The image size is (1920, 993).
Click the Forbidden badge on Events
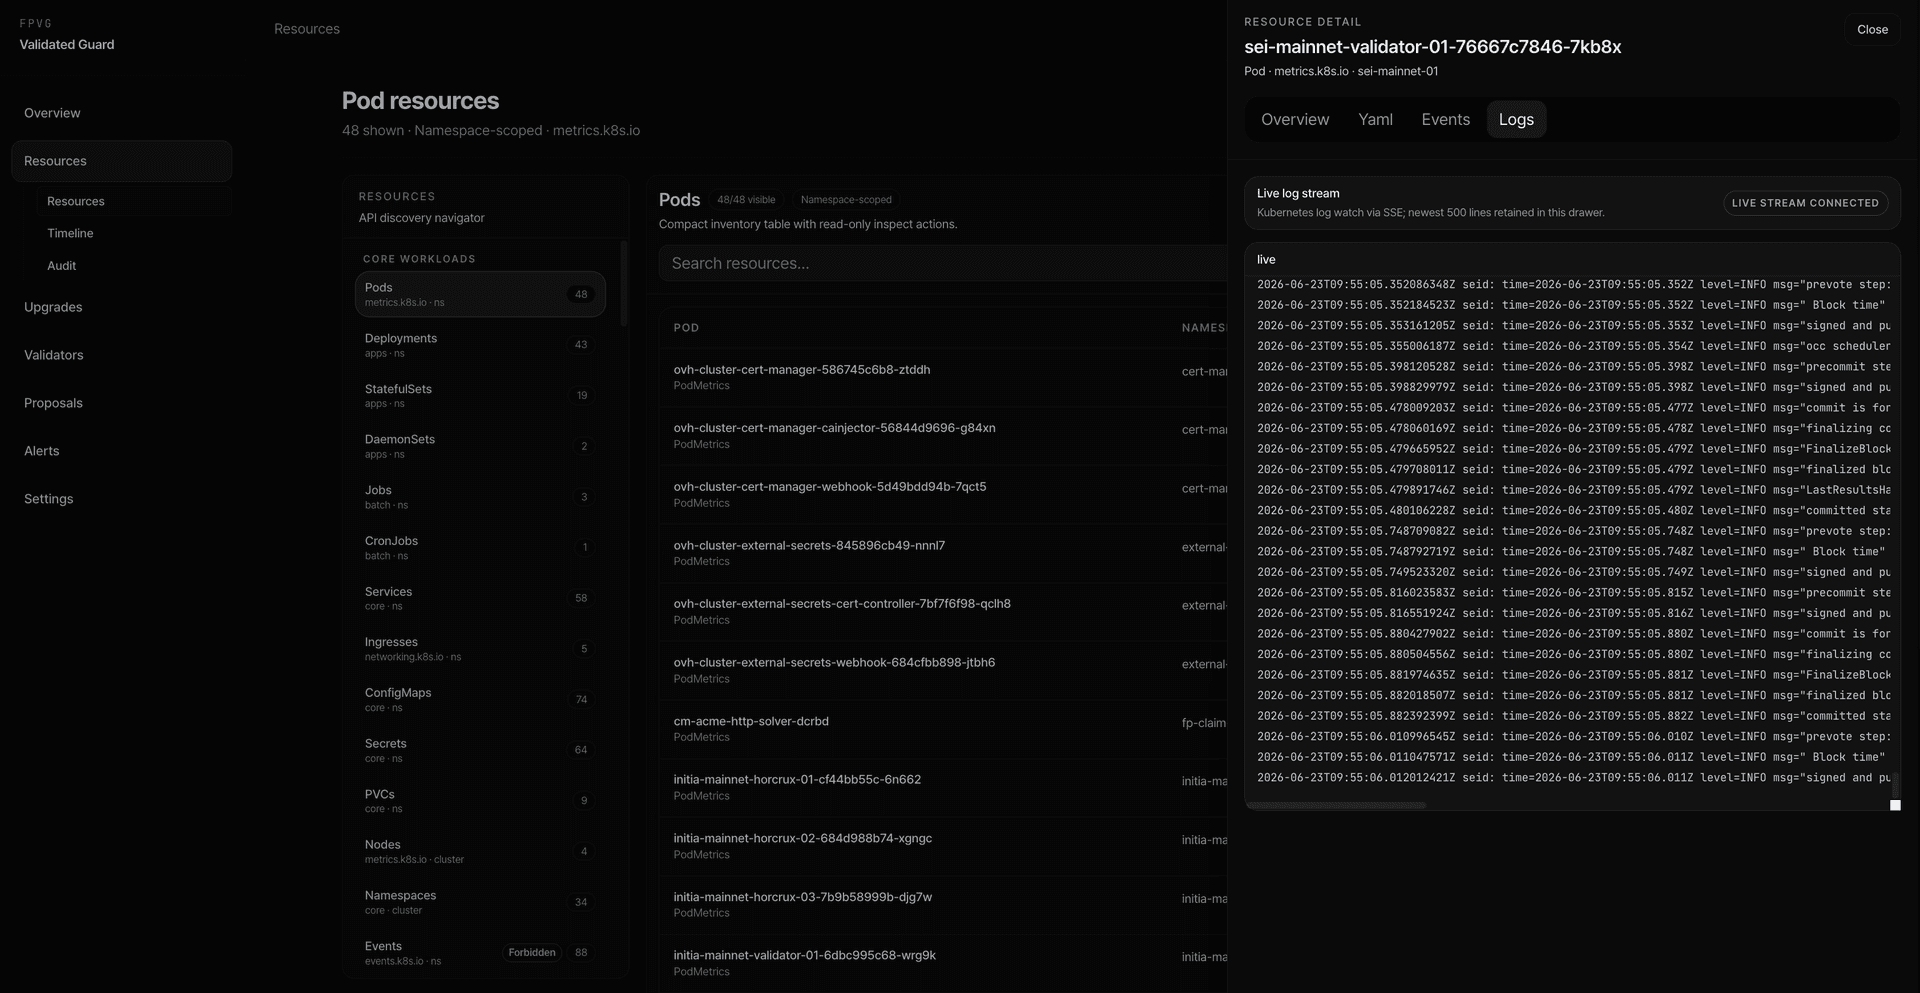point(531,953)
